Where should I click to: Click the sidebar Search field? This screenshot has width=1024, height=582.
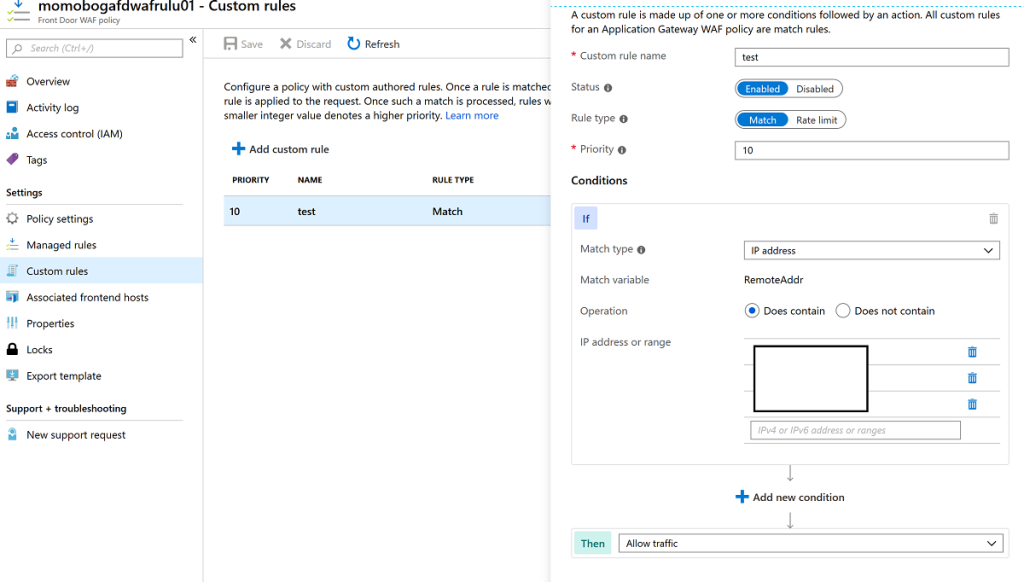pyautogui.click(x=95, y=48)
